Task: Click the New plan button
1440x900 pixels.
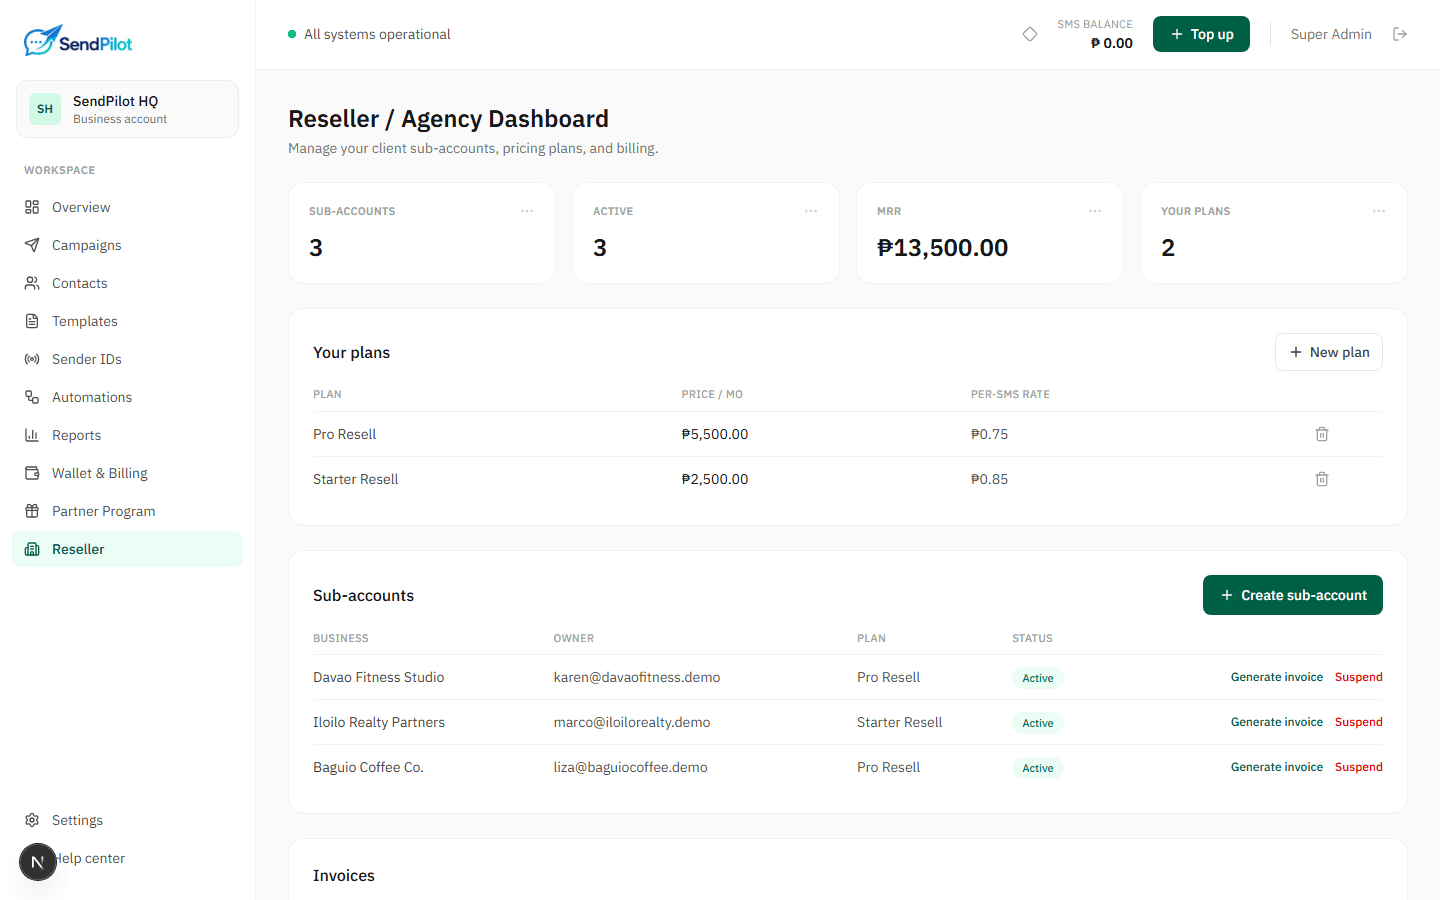Action: click(x=1329, y=352)
